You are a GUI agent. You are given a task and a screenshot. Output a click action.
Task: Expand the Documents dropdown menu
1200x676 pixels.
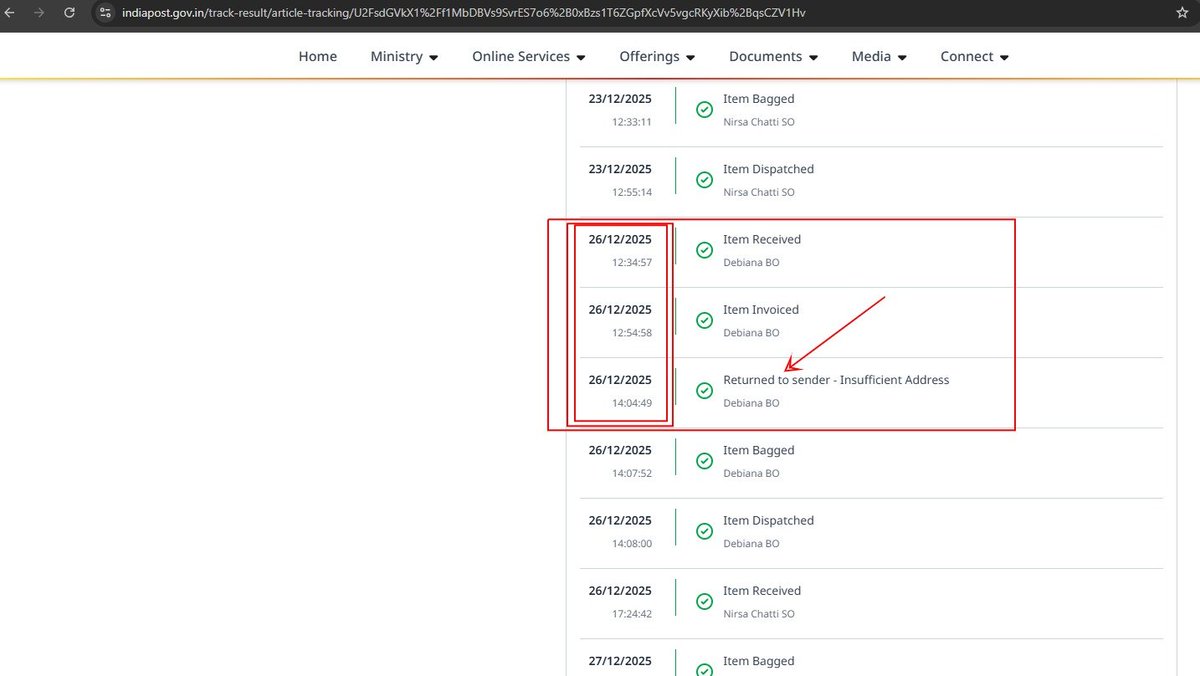point(774,57)
